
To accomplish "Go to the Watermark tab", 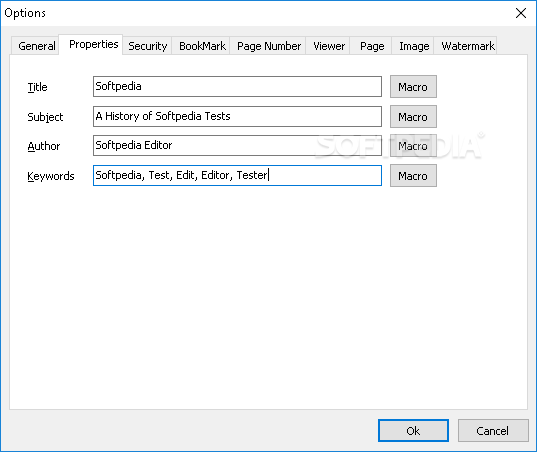I will click(466, 46).
